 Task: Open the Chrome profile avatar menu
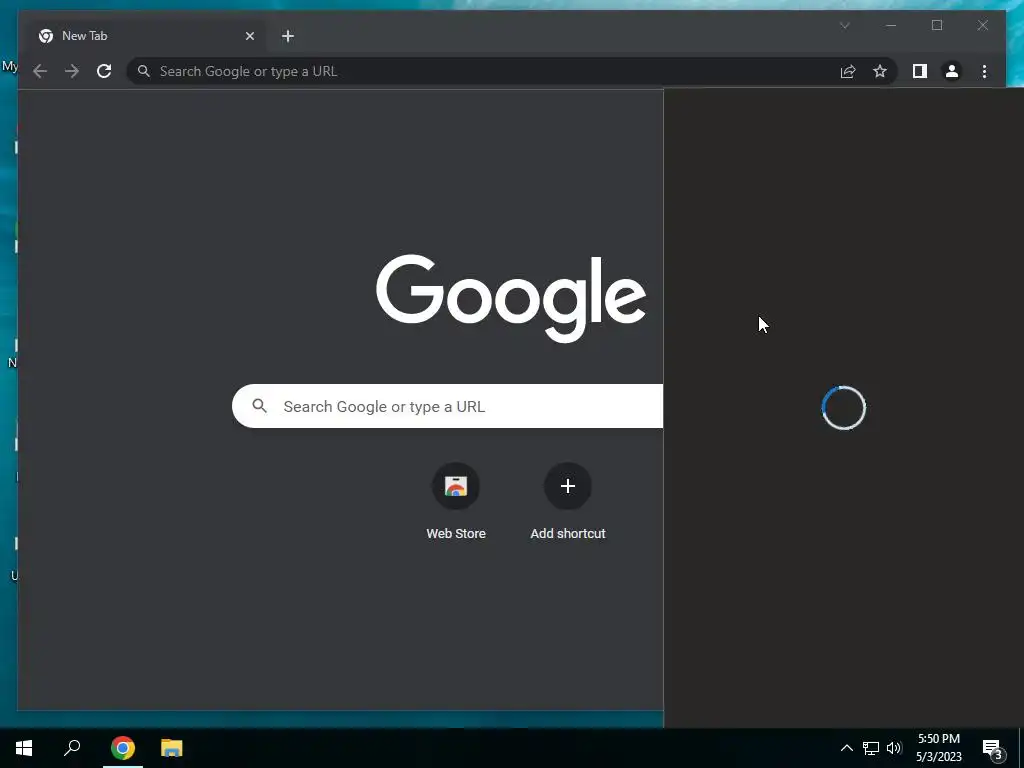click(952, 71)
